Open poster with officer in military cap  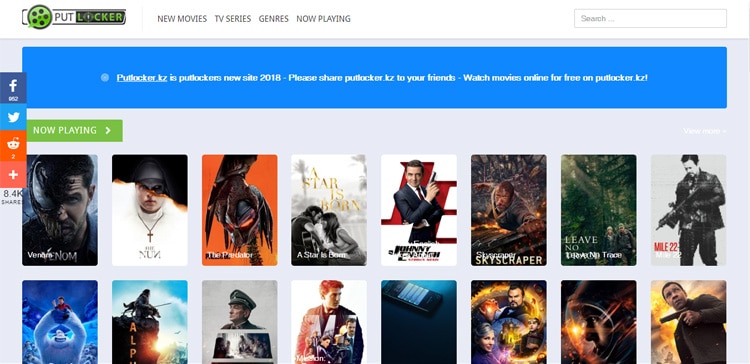click(240, 322)
